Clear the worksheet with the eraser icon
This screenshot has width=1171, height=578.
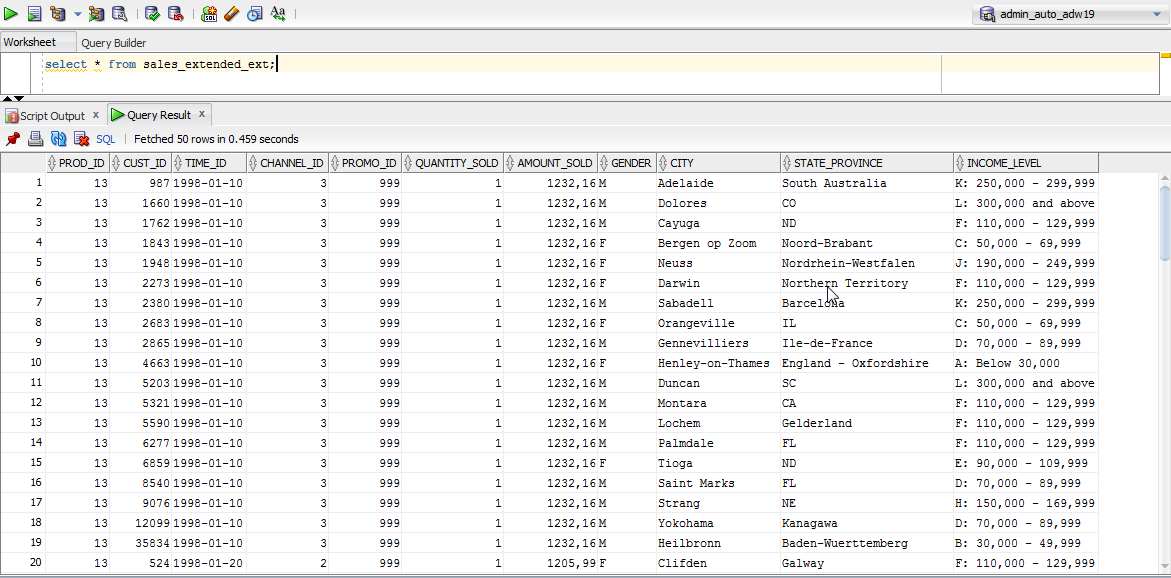pyautogui.click(x=232, y=14)
